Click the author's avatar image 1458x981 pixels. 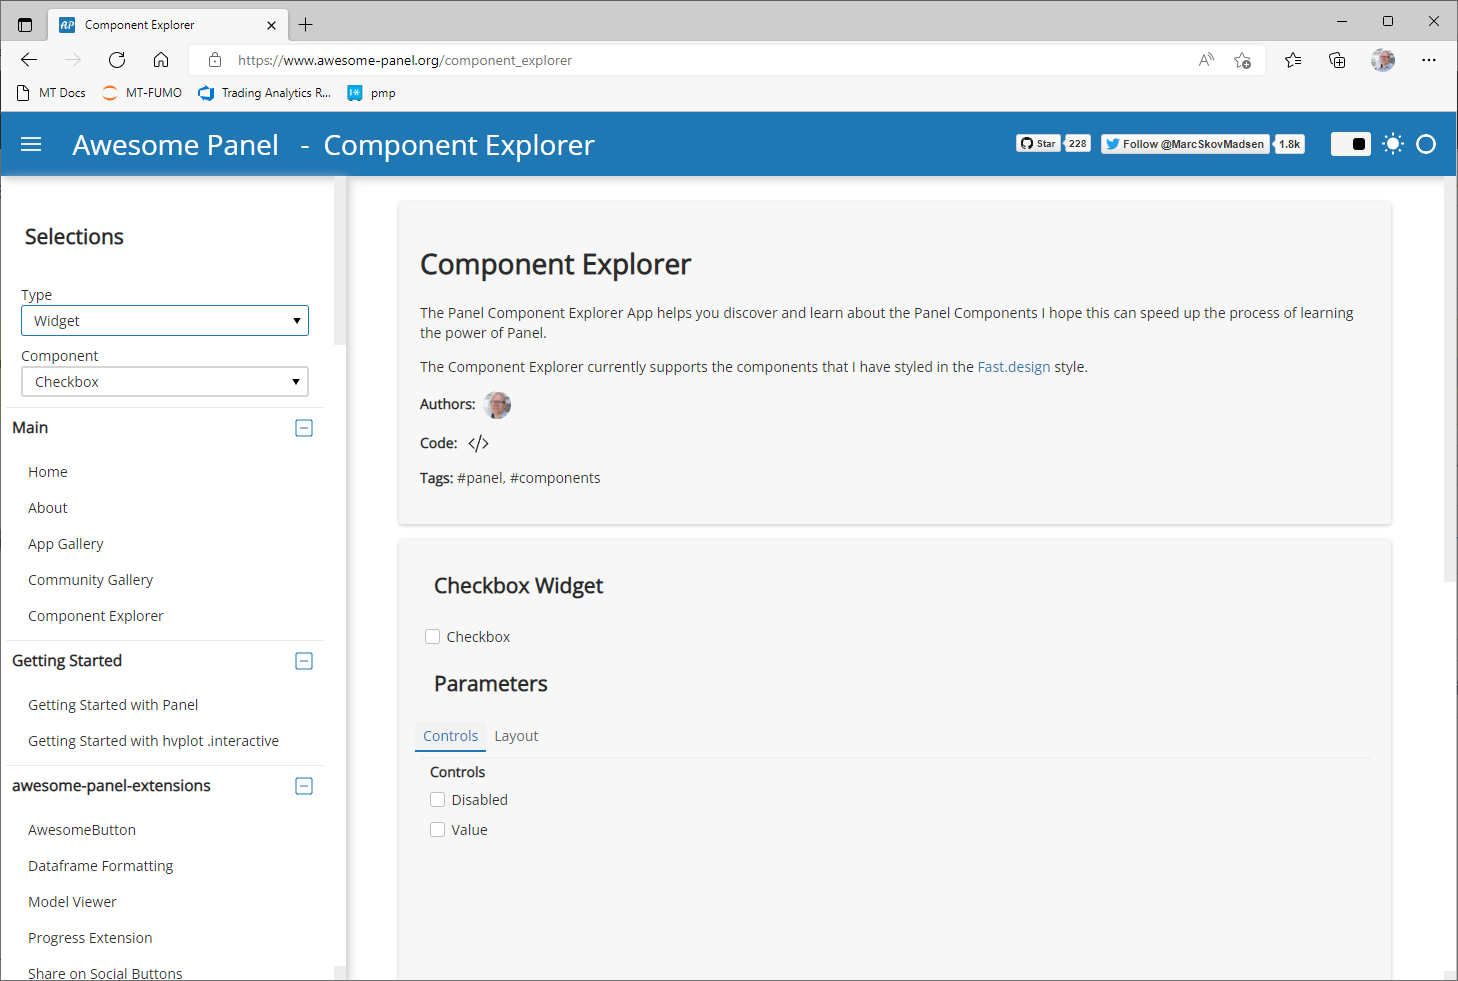tap(497, 405)
